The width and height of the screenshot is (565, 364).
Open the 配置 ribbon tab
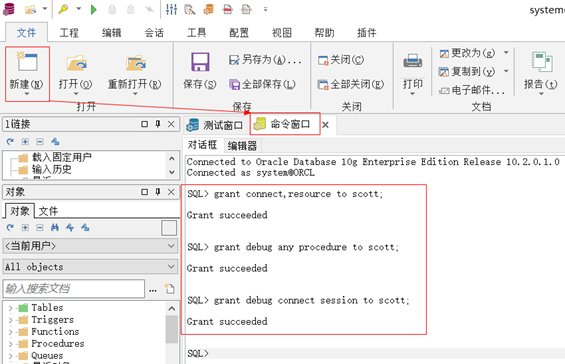(239, 33)
